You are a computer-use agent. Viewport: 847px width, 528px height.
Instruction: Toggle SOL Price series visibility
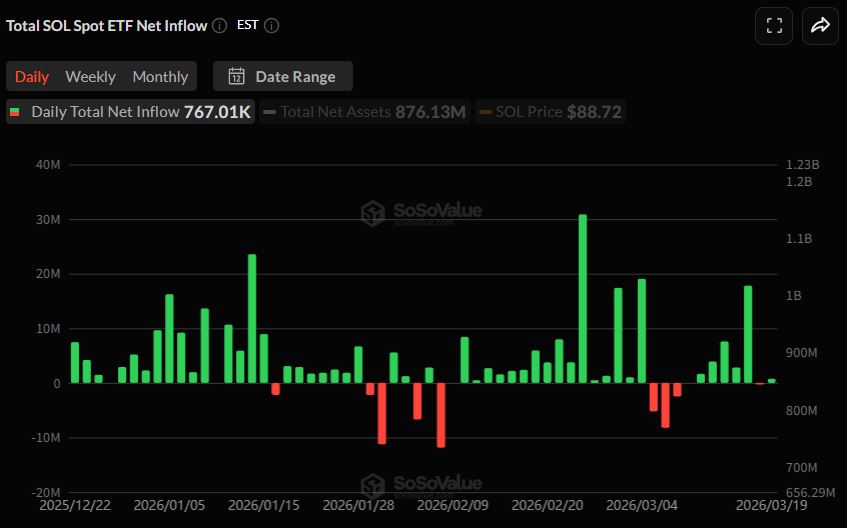pyautogui.click(x=550, y=112)
